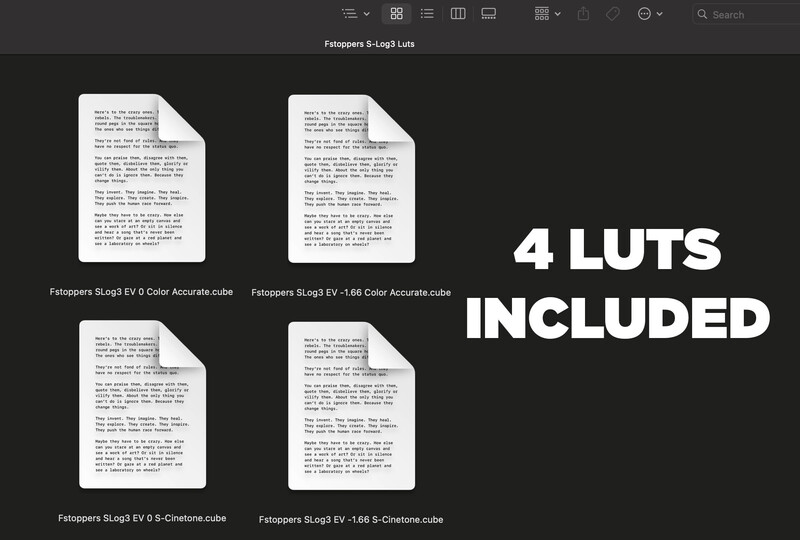The width and height of the screenshot is (800, 540).
Task: Click the Share toolbar icon
Action: (x=583, y=14)
